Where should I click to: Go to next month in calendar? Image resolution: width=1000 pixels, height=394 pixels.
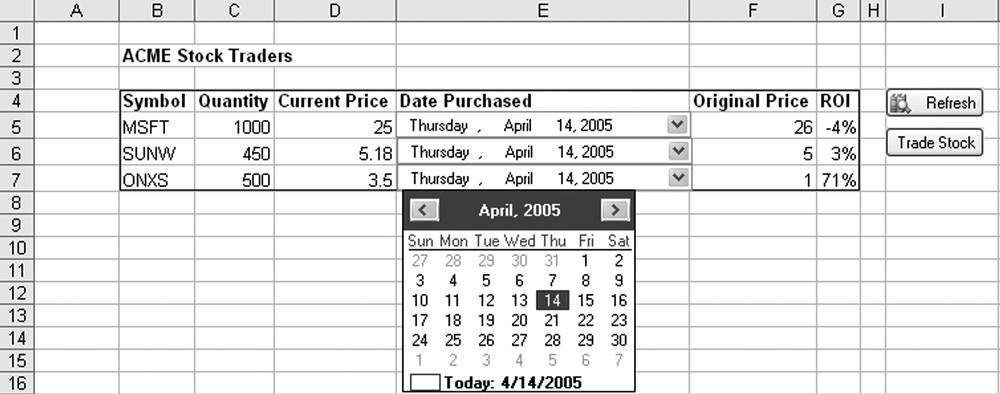tap(615, 210)
